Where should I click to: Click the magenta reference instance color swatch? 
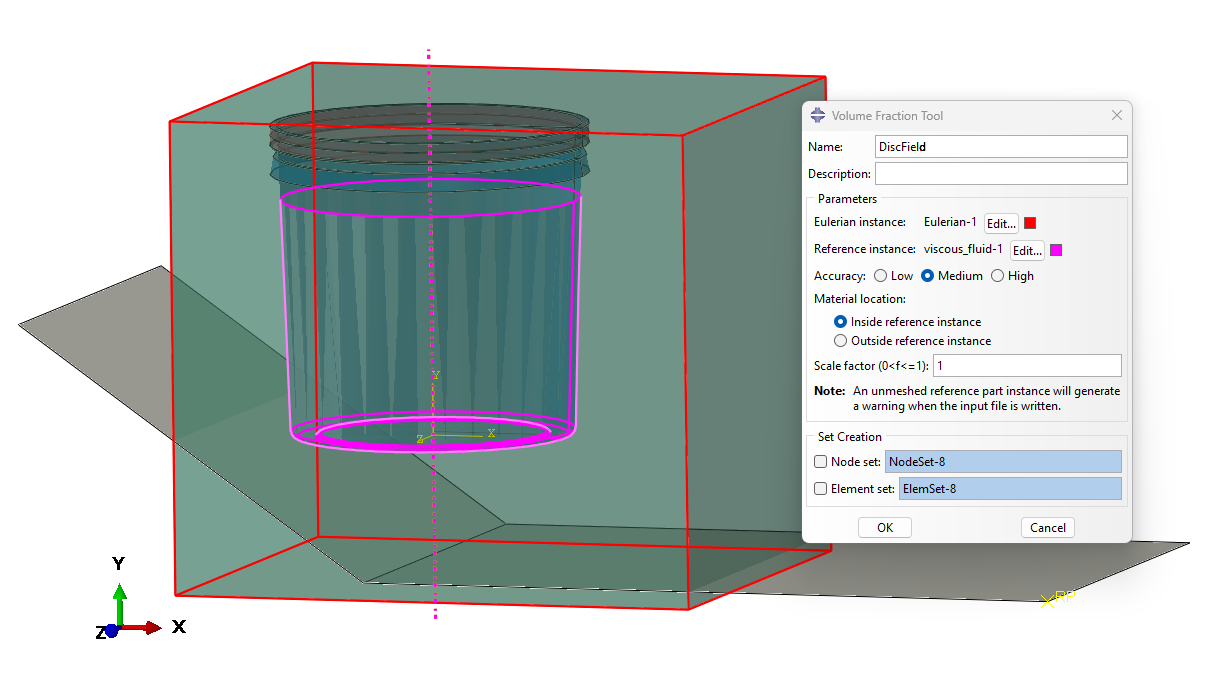click(1055, 250)
